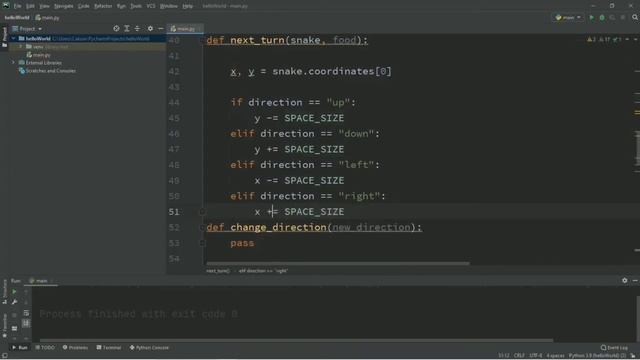Collapse the helloWorld project root

click(x=13, y=38)
